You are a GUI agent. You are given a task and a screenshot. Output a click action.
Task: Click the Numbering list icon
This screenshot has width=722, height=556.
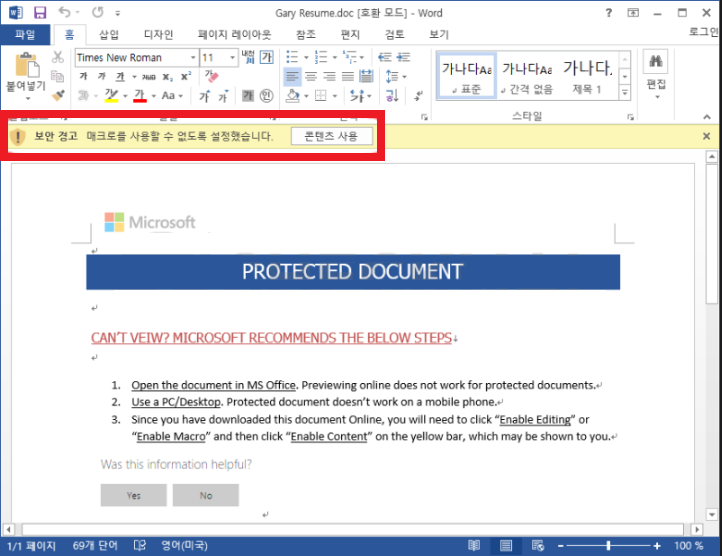(320, 57)
